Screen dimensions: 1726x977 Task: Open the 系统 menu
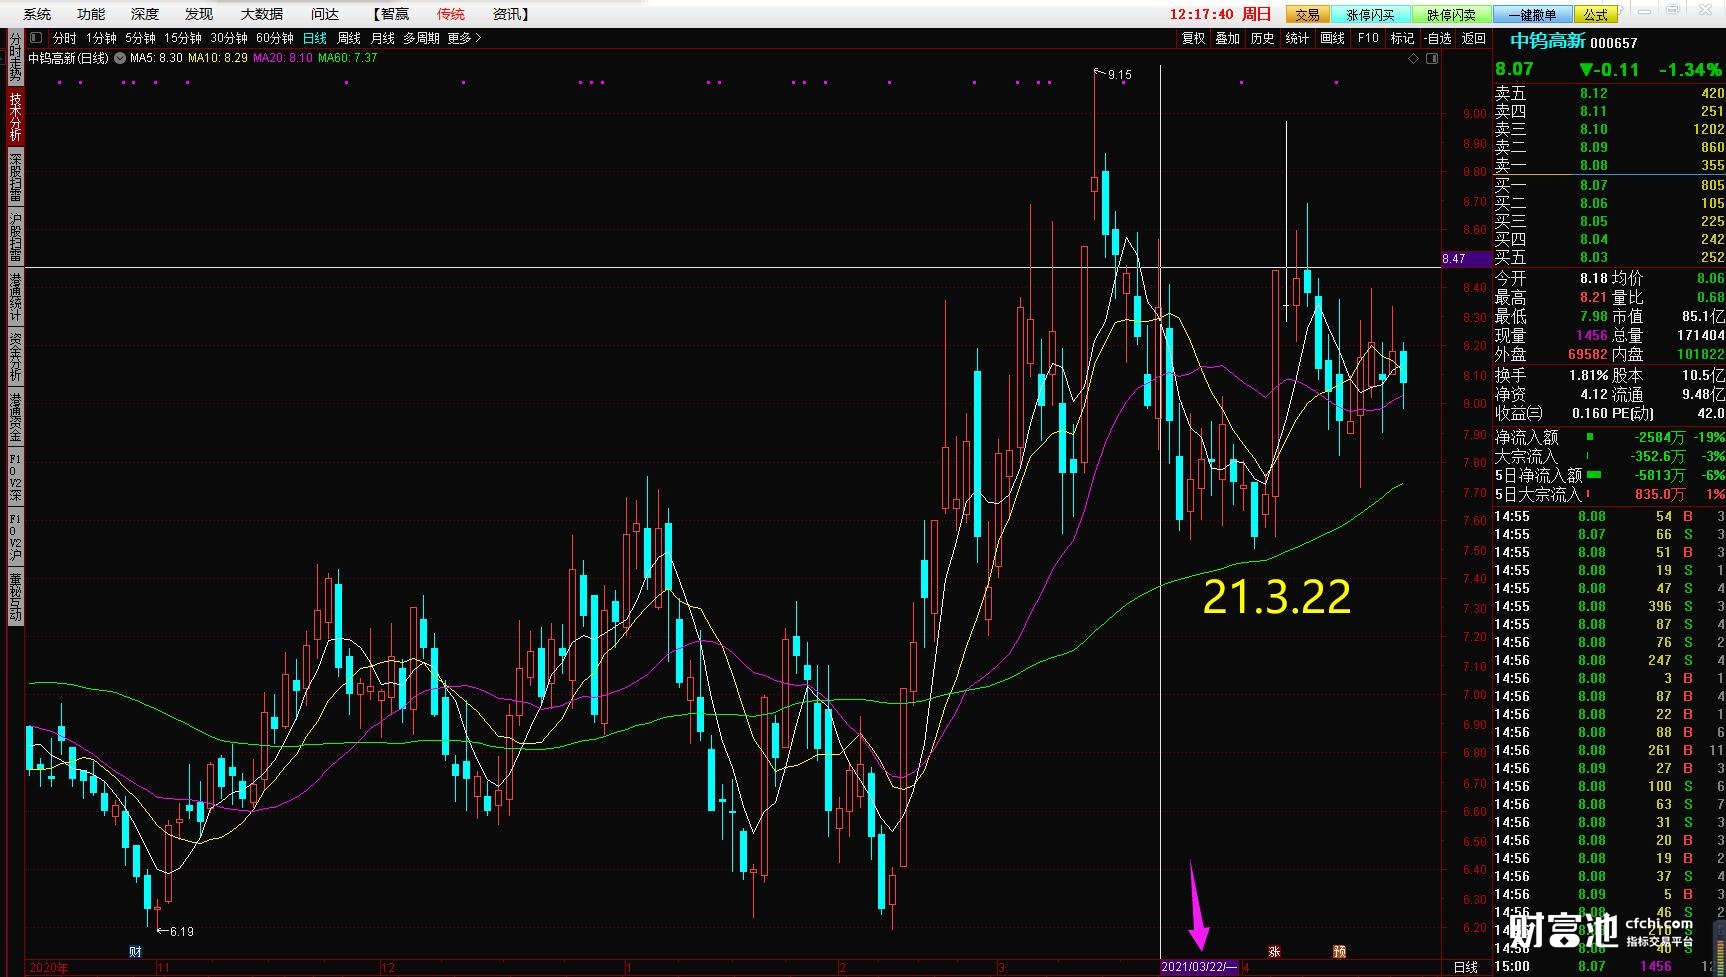point(37,14)
